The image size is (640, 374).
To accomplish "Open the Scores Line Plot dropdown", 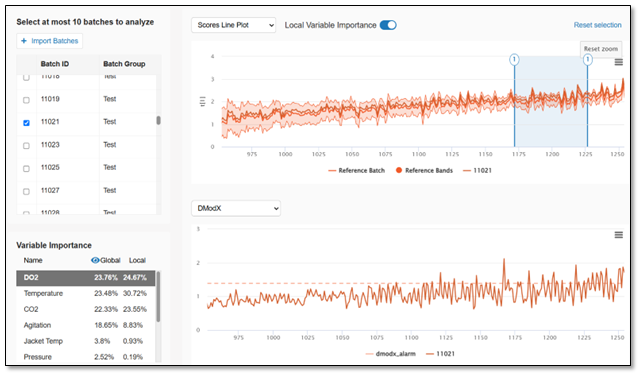I will pos(233,25).
